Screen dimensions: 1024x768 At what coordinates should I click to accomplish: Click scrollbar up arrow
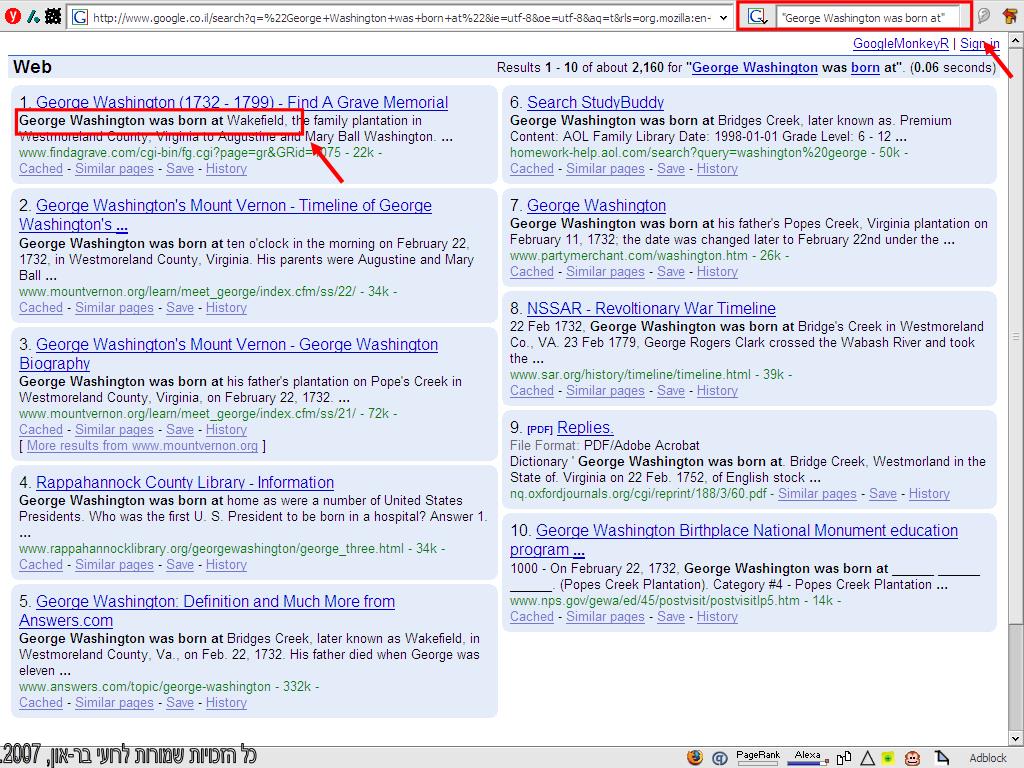[x=1016, y=40]
